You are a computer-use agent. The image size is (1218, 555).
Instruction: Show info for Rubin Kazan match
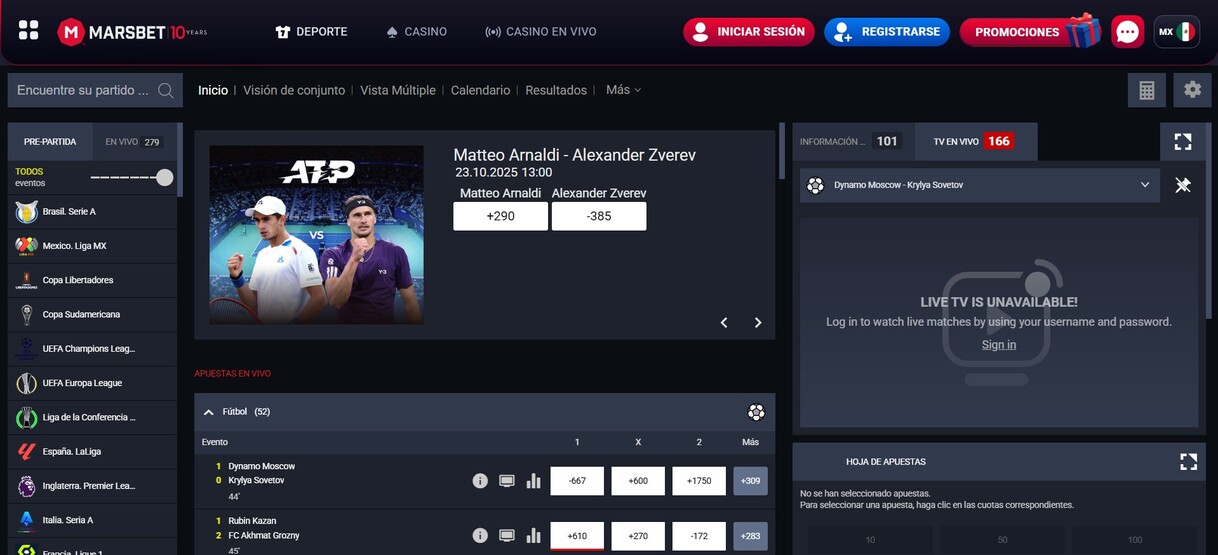click(x=480, y=536)
